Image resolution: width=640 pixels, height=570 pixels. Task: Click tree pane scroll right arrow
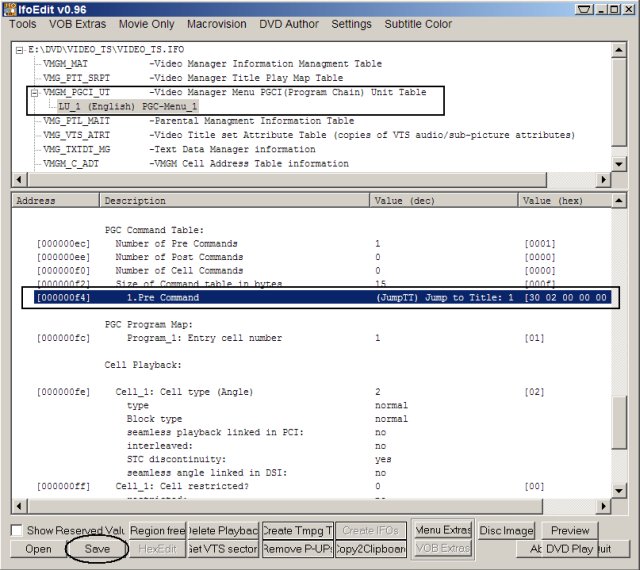(x=603, y=179)
